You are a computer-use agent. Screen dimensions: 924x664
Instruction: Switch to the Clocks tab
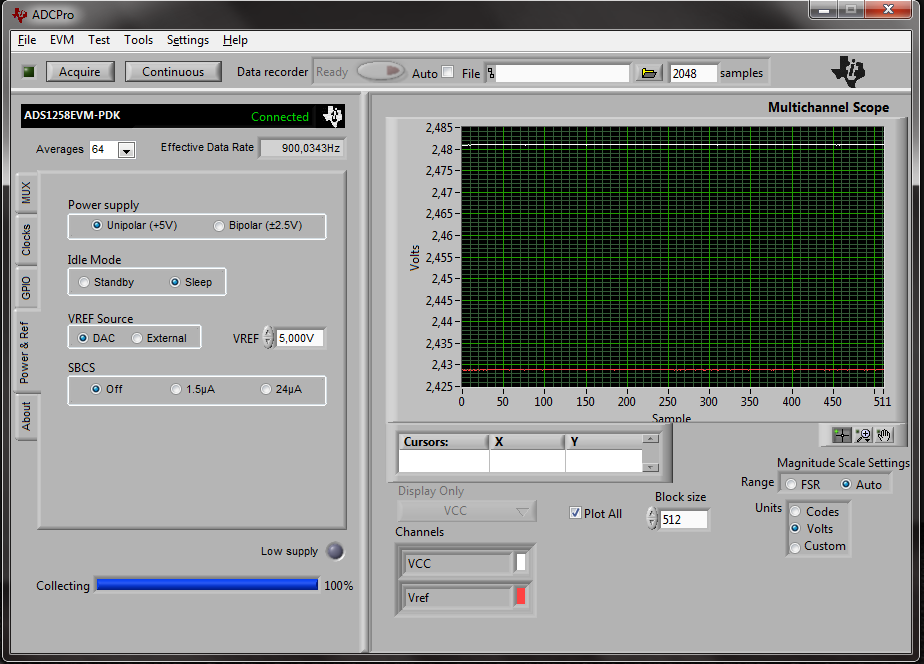coord(26,240)
